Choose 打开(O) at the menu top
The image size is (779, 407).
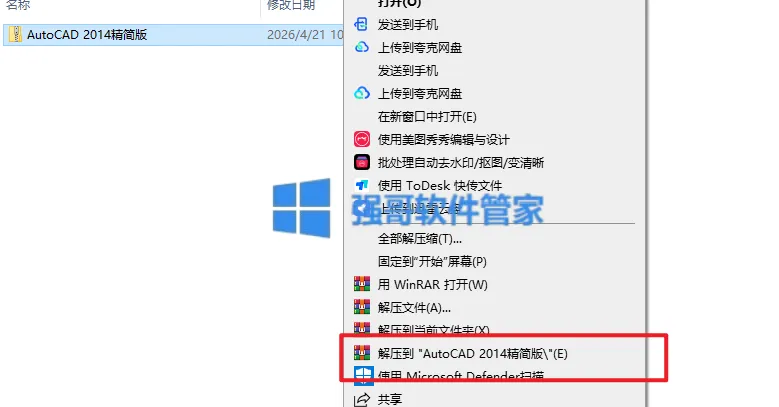pos(399,3)
